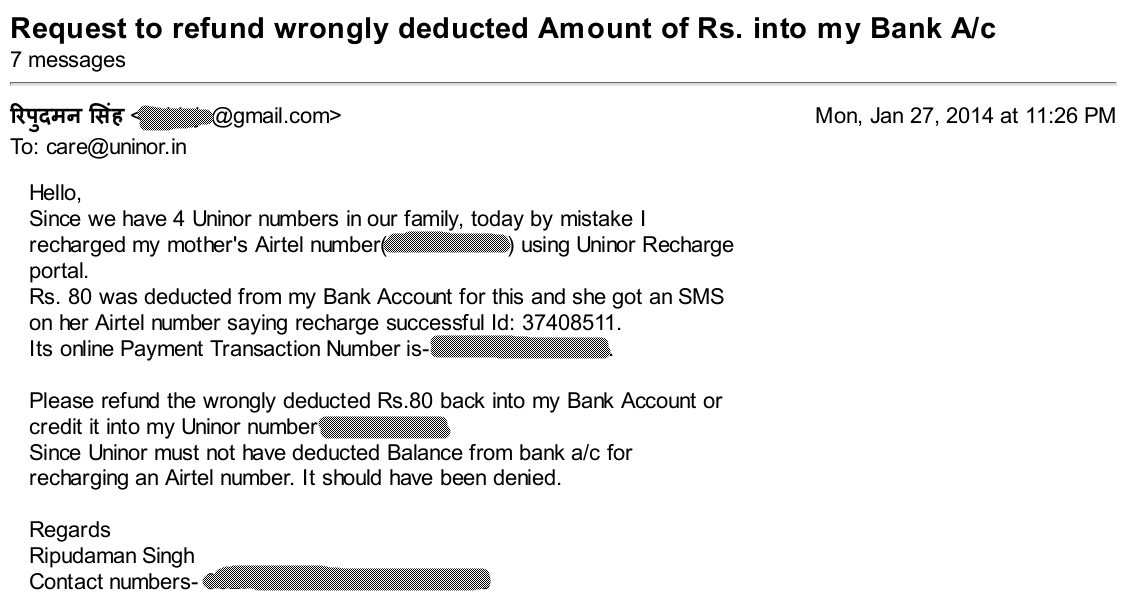Click redacted Payment Transaction Number
The width and height of the screenshot is (1134, 609).
(521, 349)
